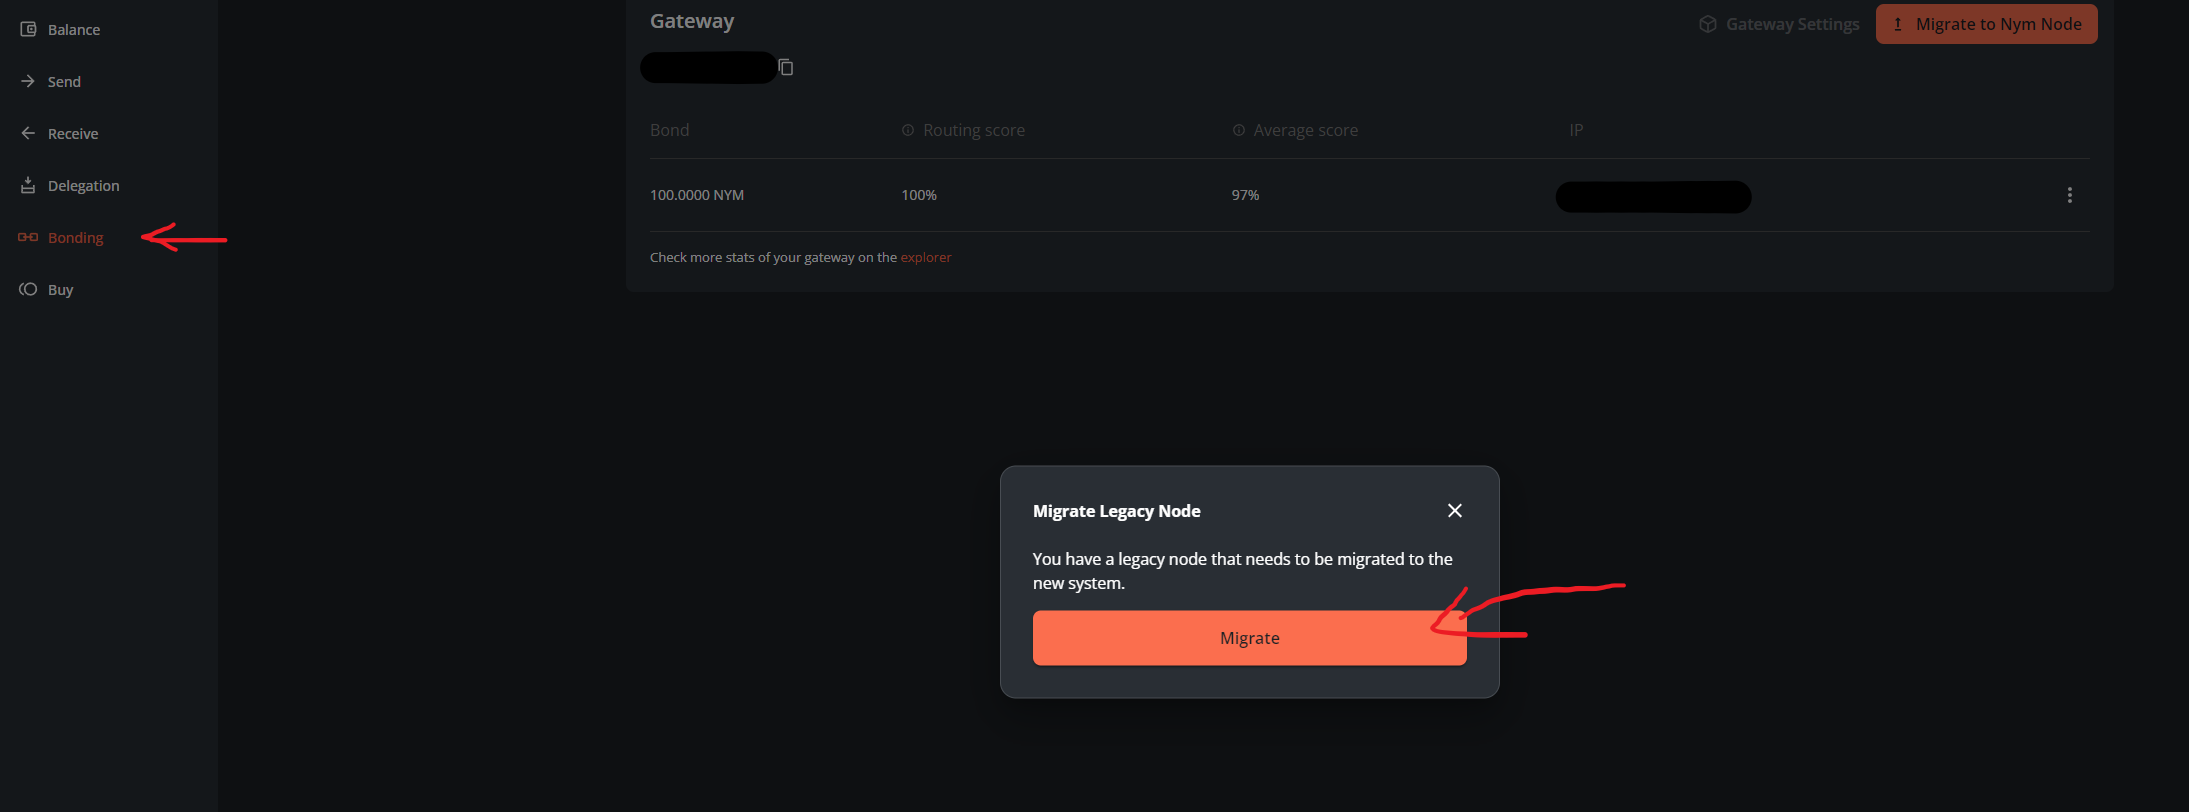
Task: Click the Buy coin icon
Action: click(28, 289)
